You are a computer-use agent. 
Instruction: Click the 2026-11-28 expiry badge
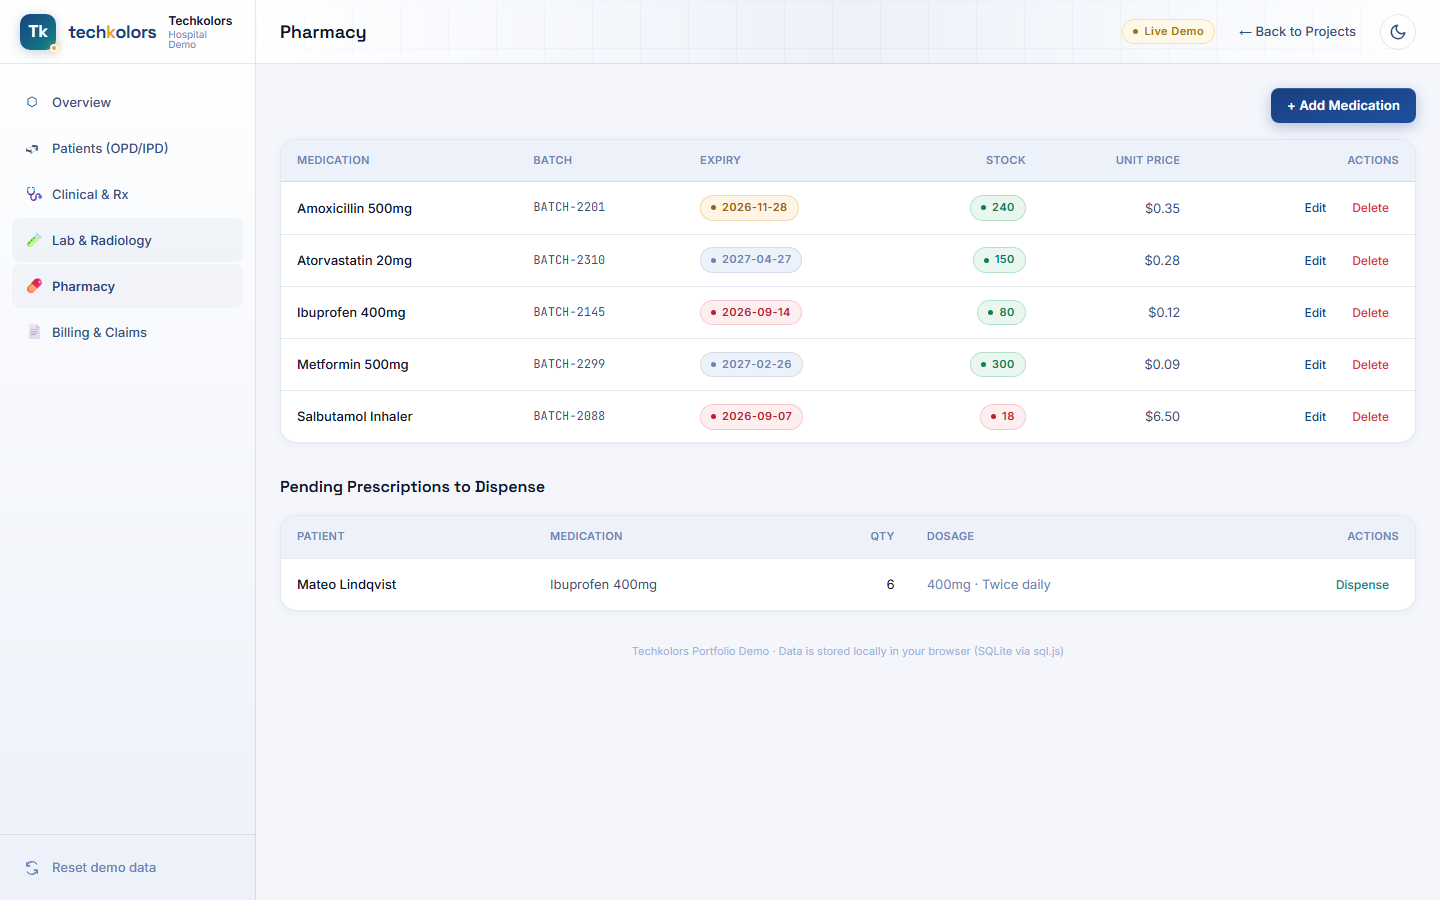[x=749, y=208]
